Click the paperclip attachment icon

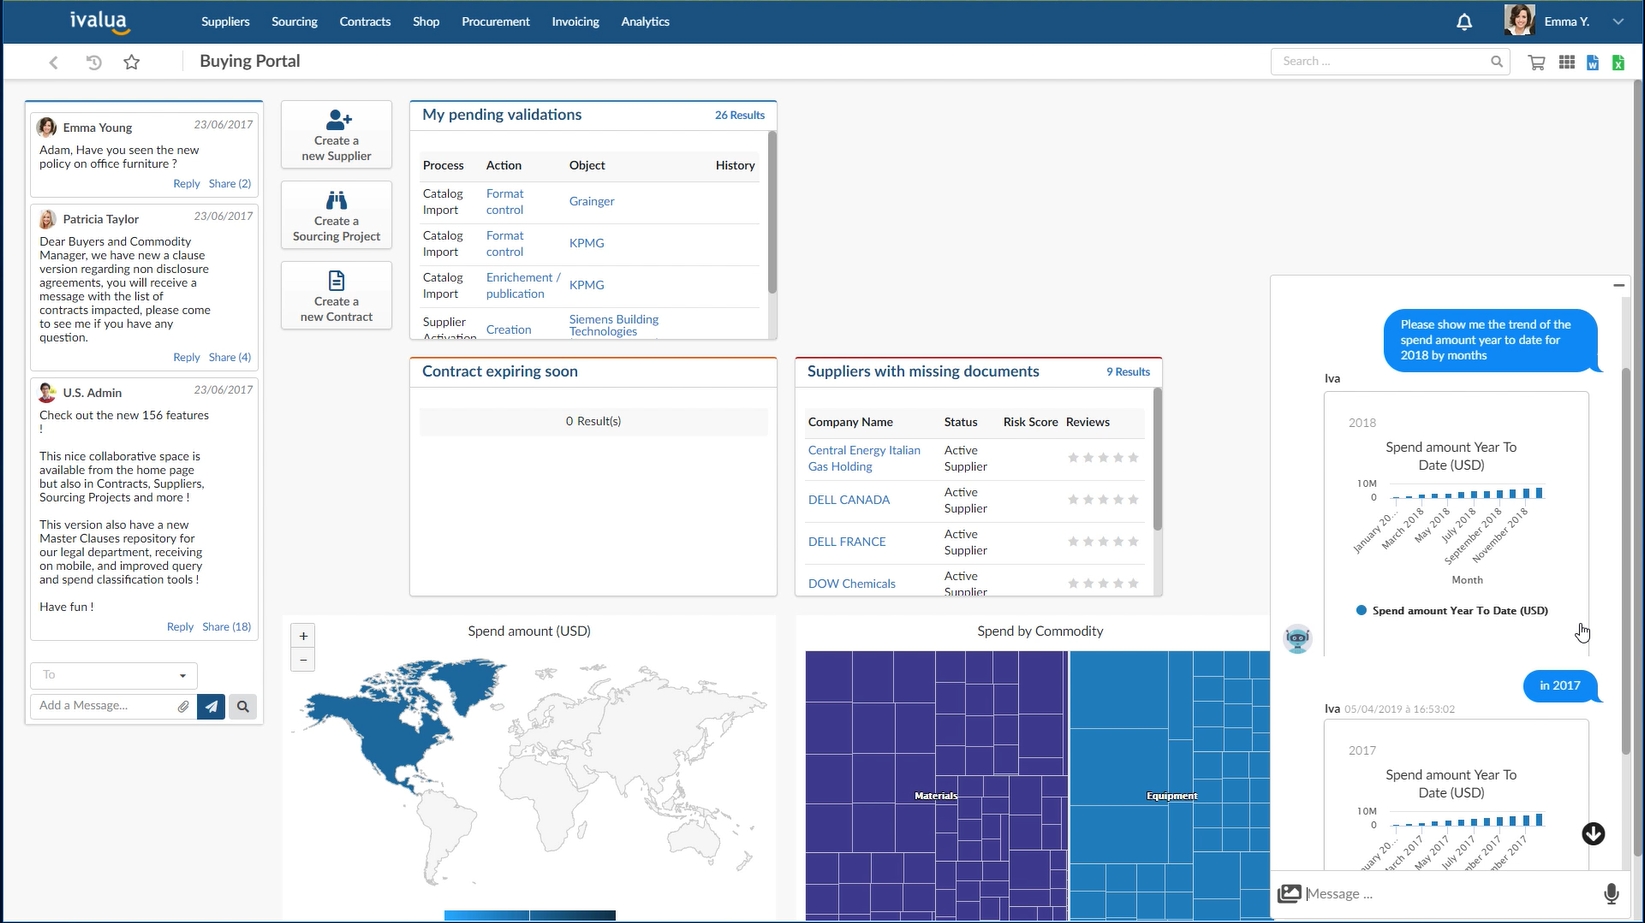[184, 707]
